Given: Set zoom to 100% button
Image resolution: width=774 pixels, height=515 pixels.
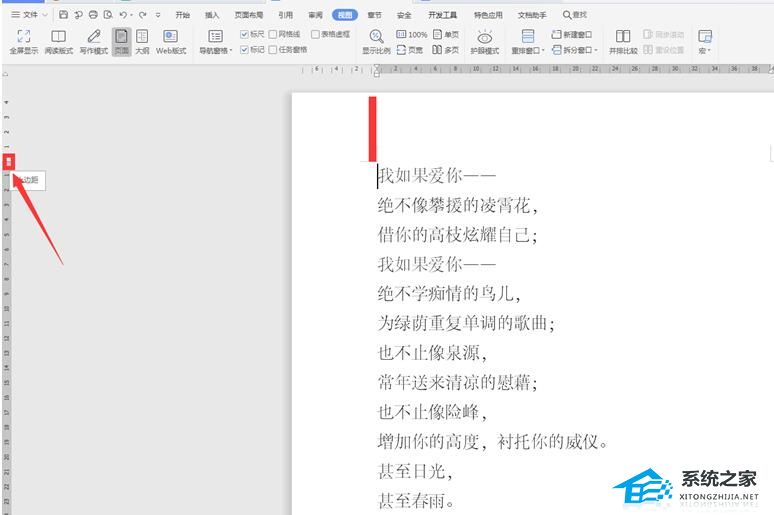Looking at the screenshot, I should pyautogui.click(x=411, y=34).
